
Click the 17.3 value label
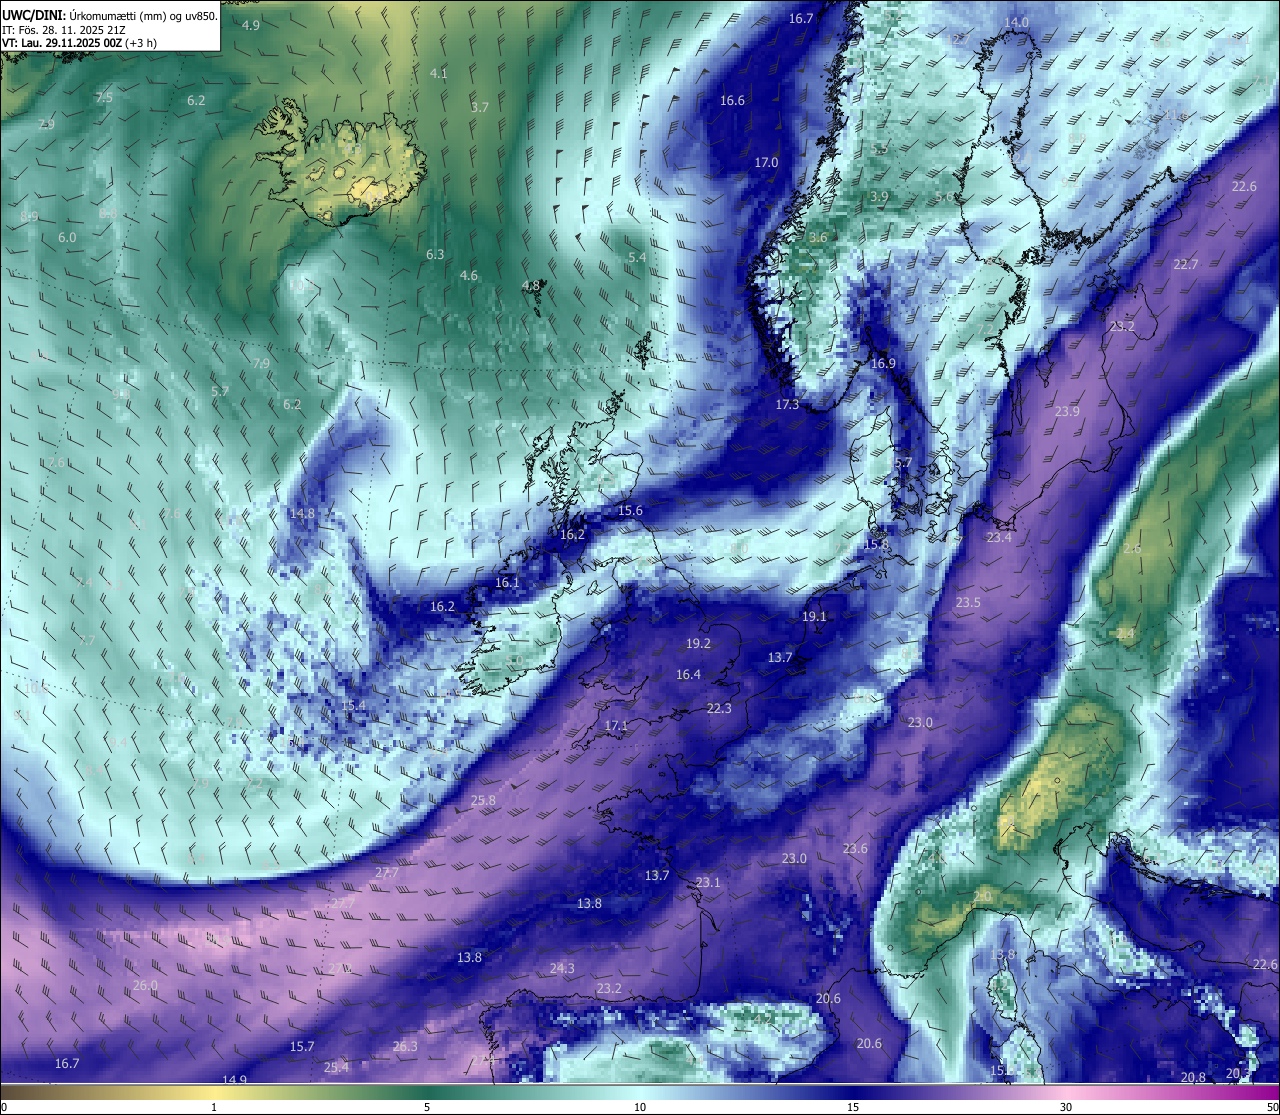(787, 404)
